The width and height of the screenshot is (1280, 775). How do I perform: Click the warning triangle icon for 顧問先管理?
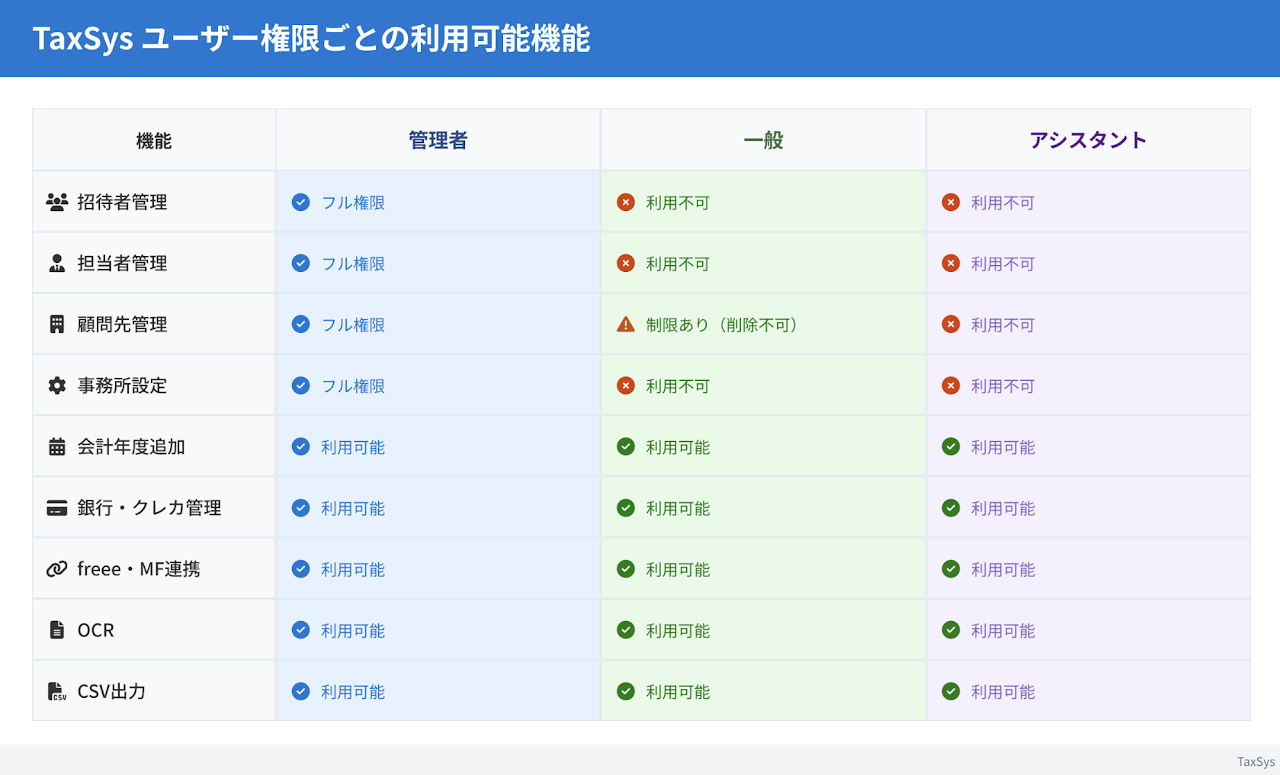click(x=626, y=324)
